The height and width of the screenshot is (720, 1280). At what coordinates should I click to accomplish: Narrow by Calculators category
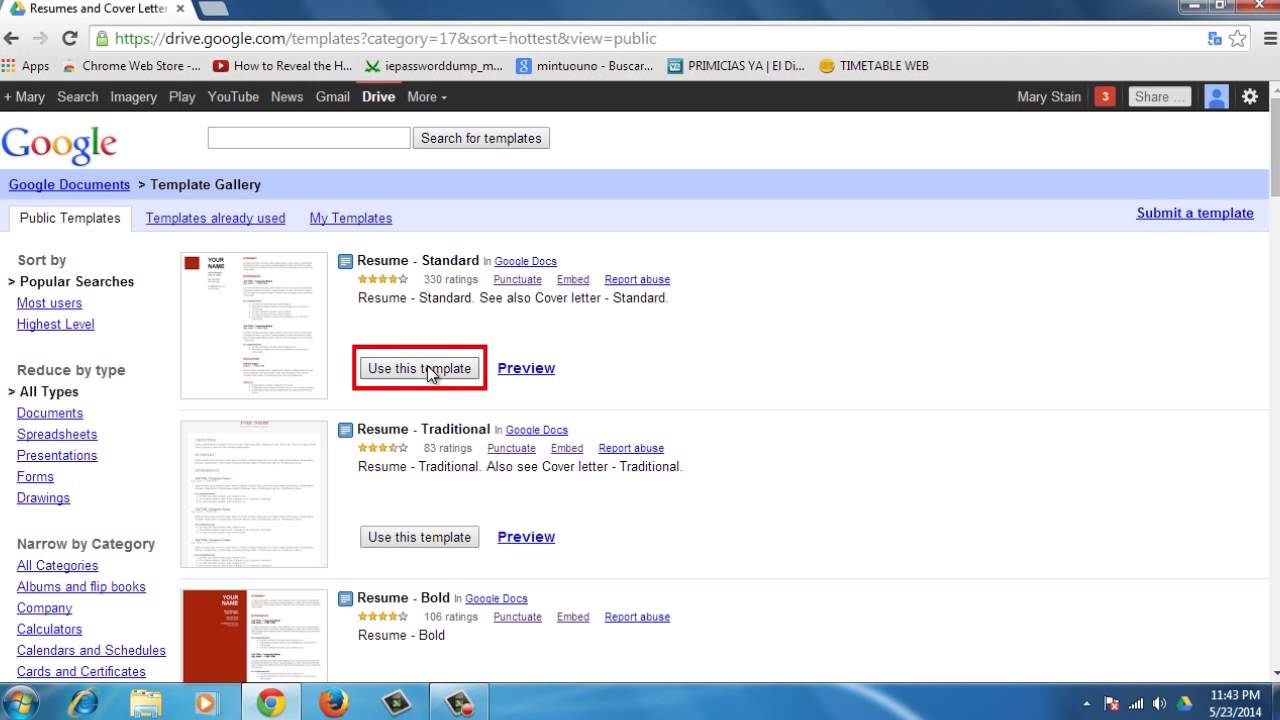click(49, 629)
